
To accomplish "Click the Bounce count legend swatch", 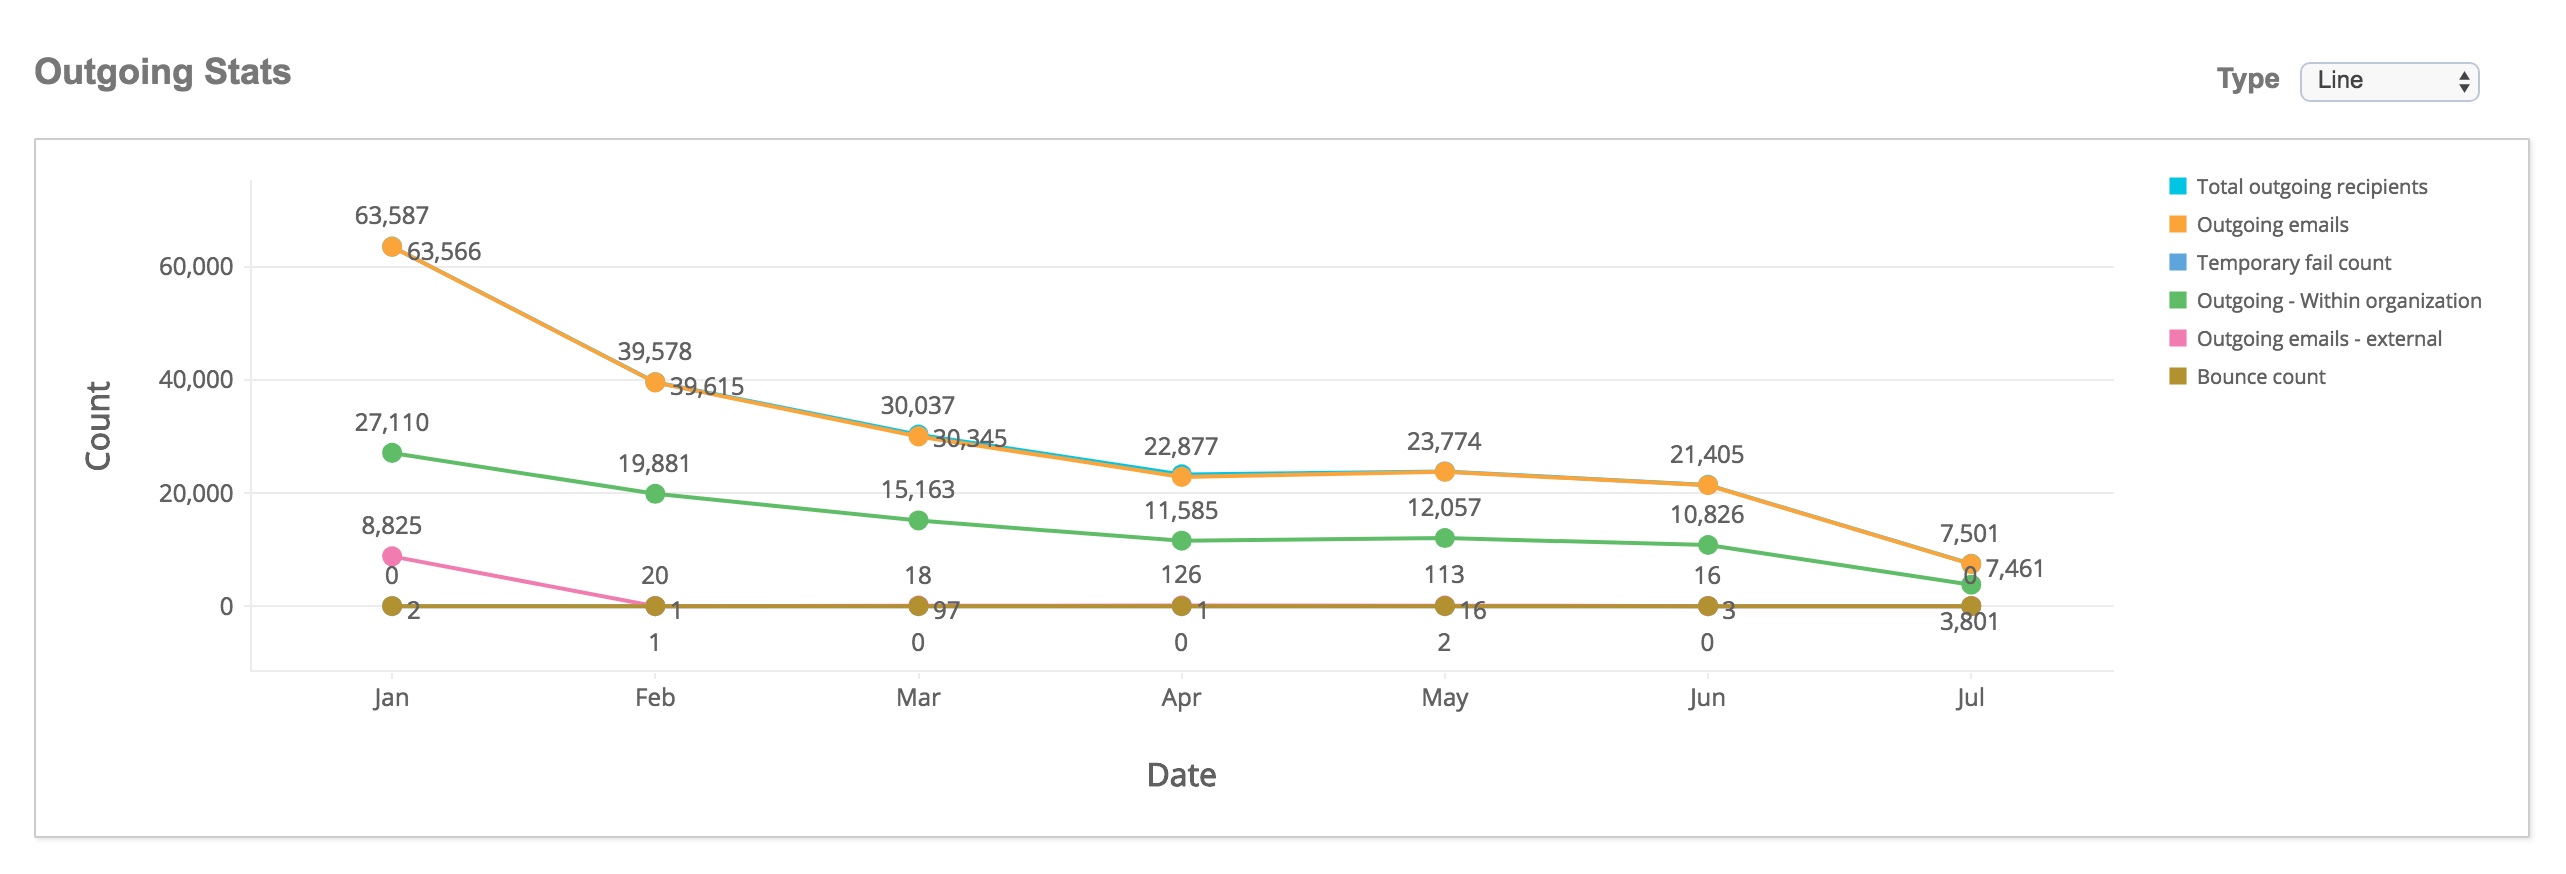I will (2177, 376).
